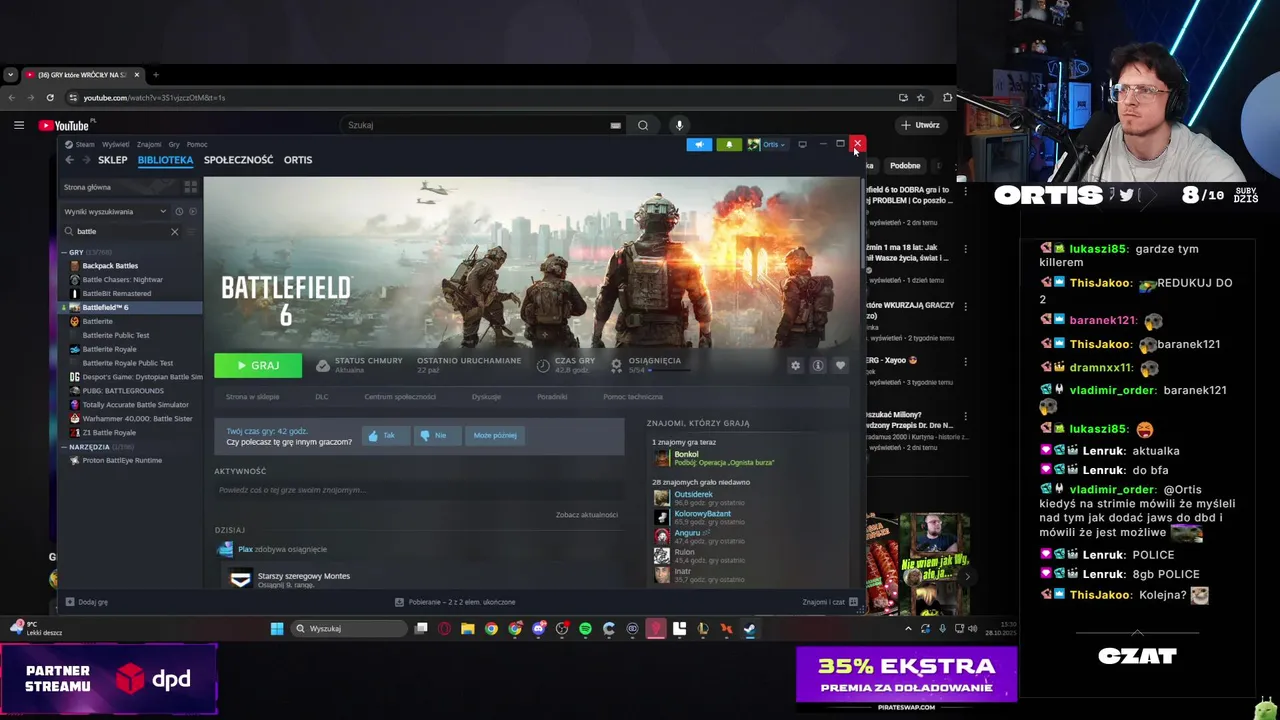The width and height of the screenshot is (1280, 720).
Task: Open YouTube hamburger guide menu
Action: [x=19, y=125]
